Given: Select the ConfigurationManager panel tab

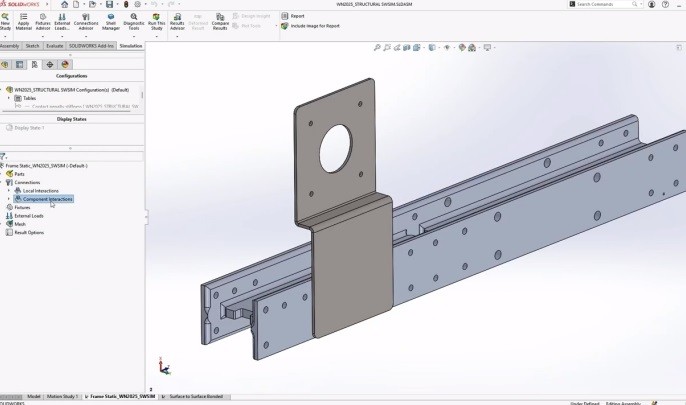Looking at the screenshot, I should 35,65.
